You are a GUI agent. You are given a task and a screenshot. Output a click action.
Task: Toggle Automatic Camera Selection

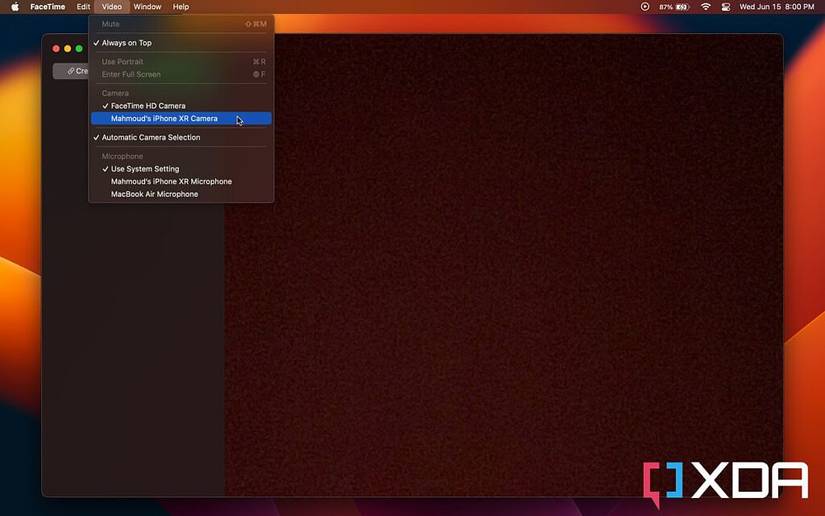coord(181,137)
